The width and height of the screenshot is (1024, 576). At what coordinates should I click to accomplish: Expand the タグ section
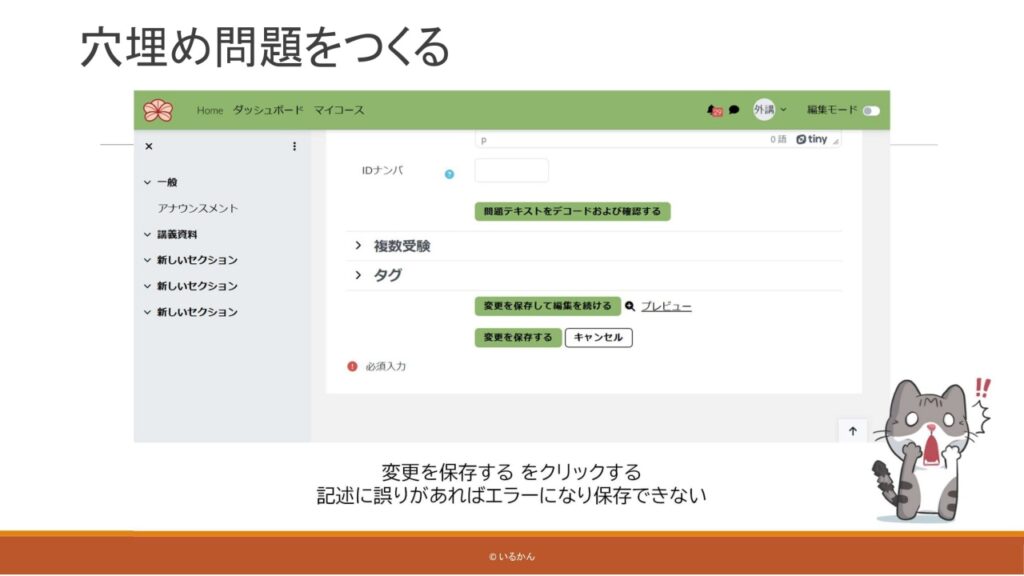[x=358, y=275]
